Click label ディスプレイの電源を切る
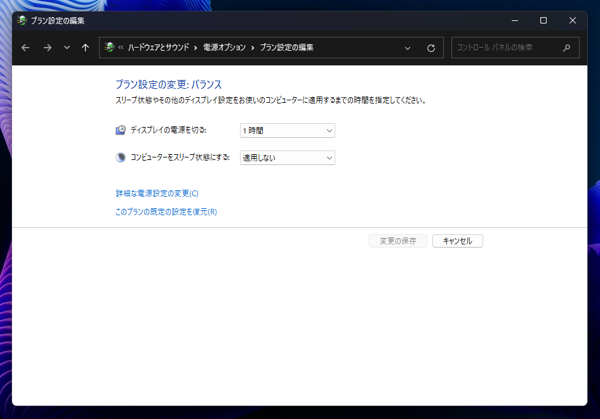 click(x=168, y=130)
